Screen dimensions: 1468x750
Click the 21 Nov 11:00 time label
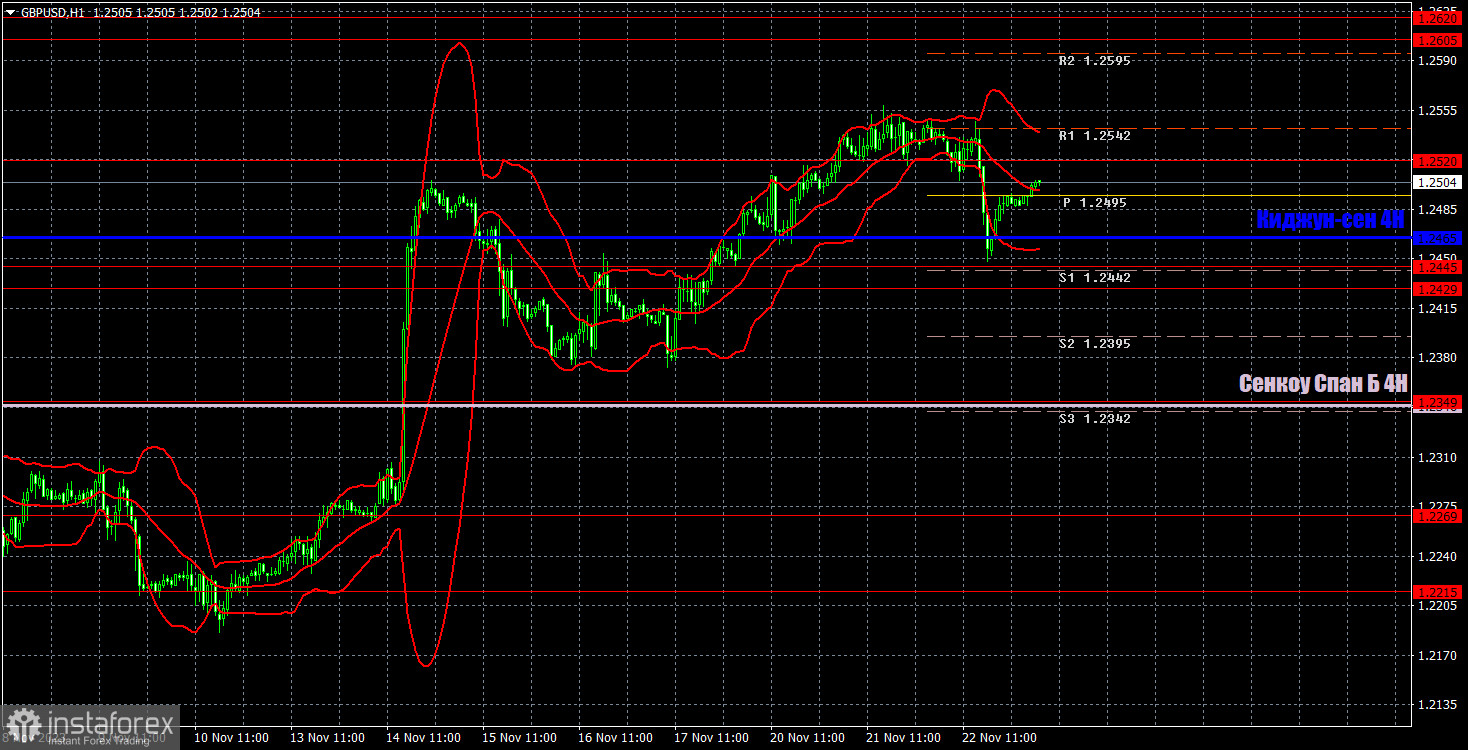pyautogui.click(x=903, y=738)
